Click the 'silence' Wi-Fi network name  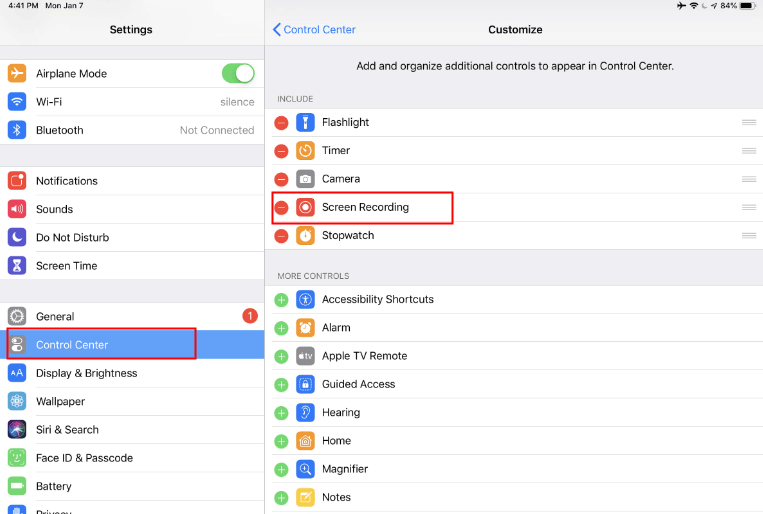click(x=237, y=102)
